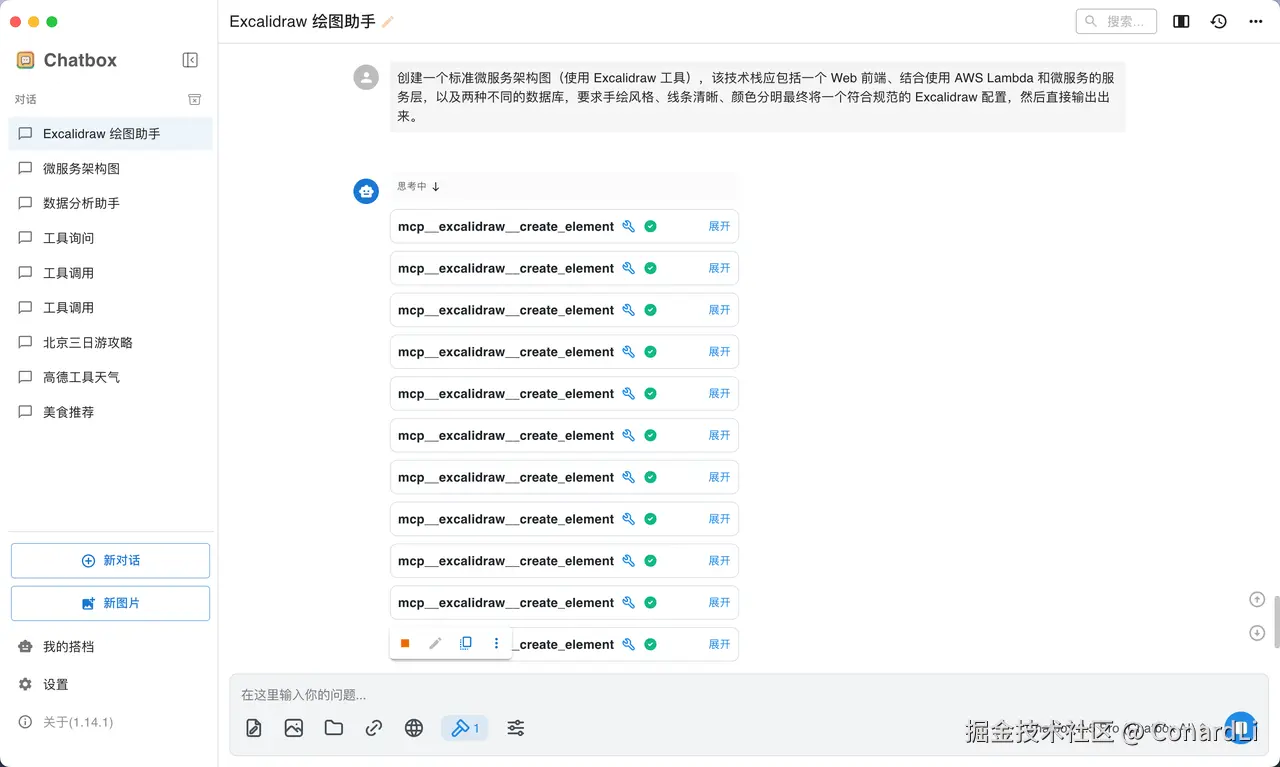Open 我的搭档 partners page

point(110,647)
